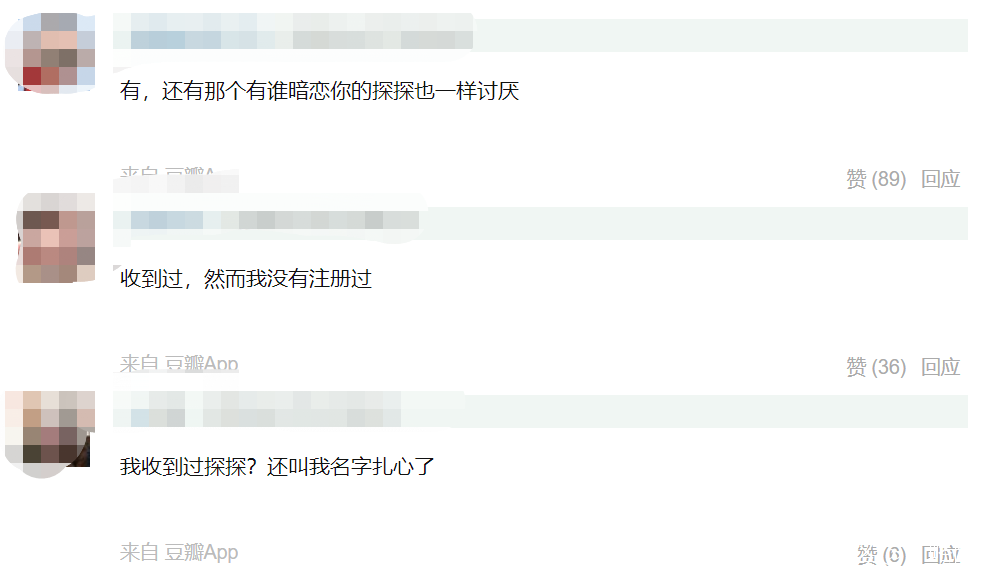This screenshot has height=579, width=990.
Task: Click comment text 有，还有那个有谁暗恋你的探探也一样讨厌
Action: [x=319, y=92]
